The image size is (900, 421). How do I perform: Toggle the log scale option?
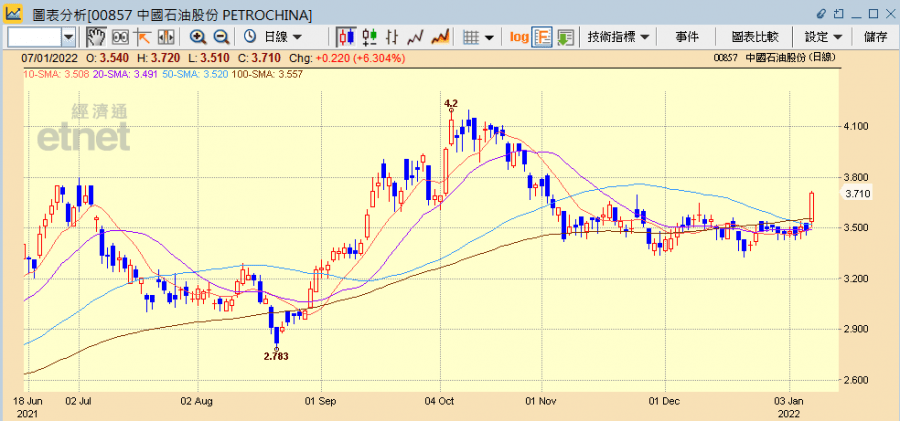[x=518, y=37]
